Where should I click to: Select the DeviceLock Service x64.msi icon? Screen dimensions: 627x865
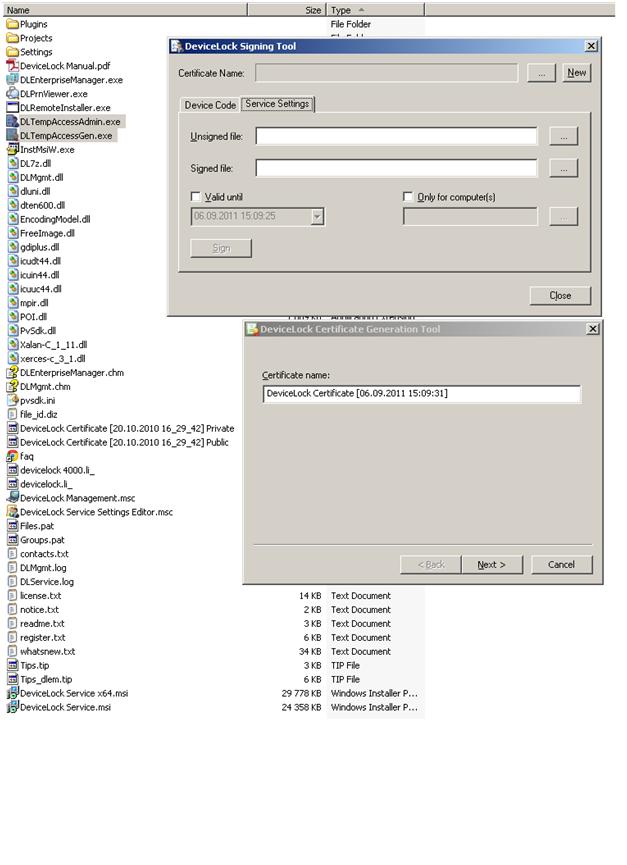point(12,693)
